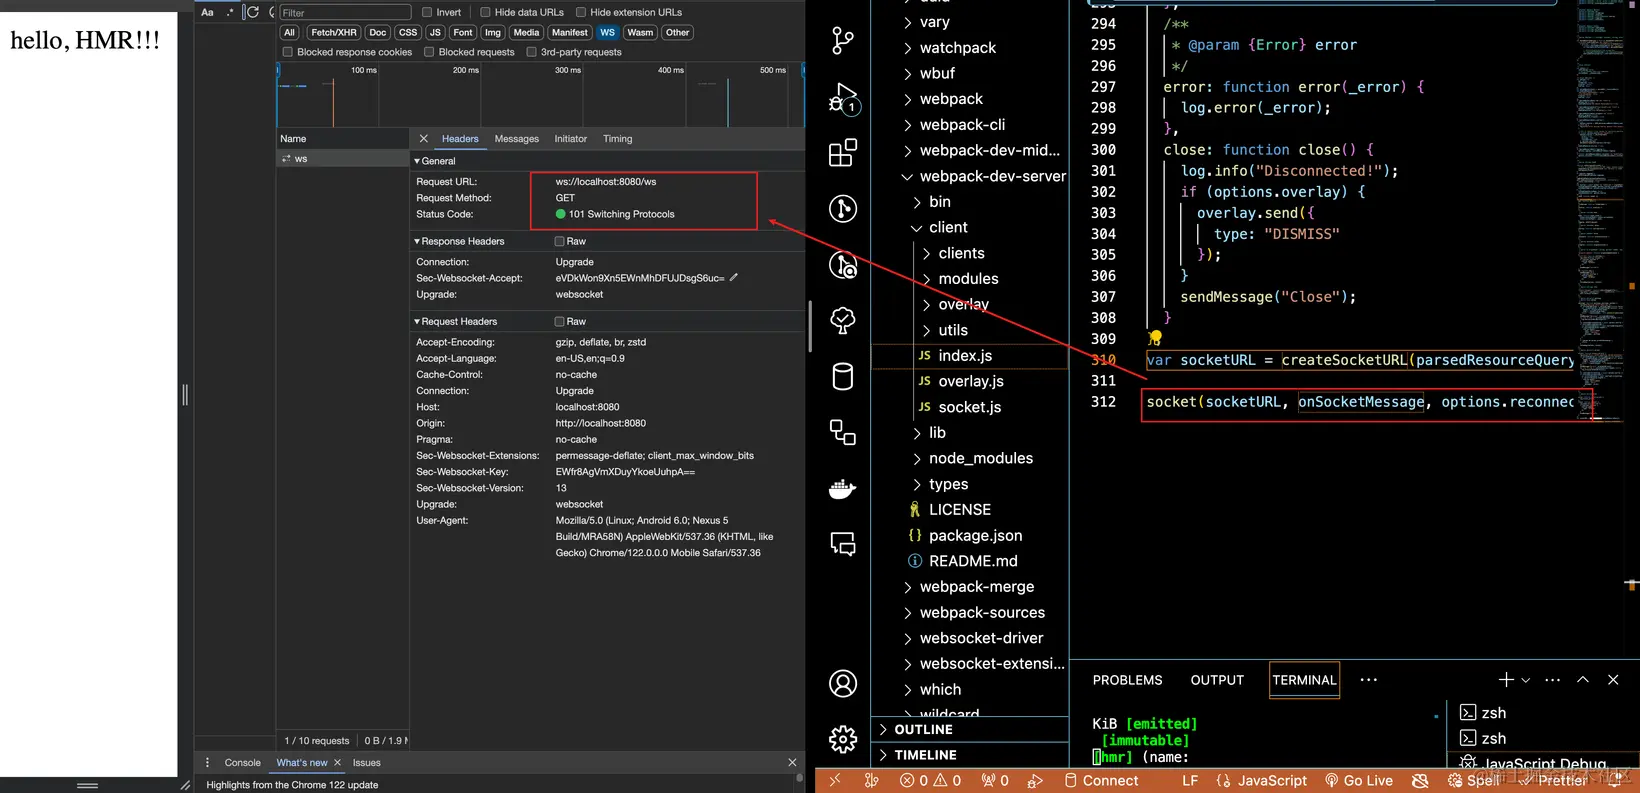Toggle the Hide data URLs checkbox
Image resolution: width=1640 pixels, height=793 pixels.
pyautogui.click(x=485, y=12)
